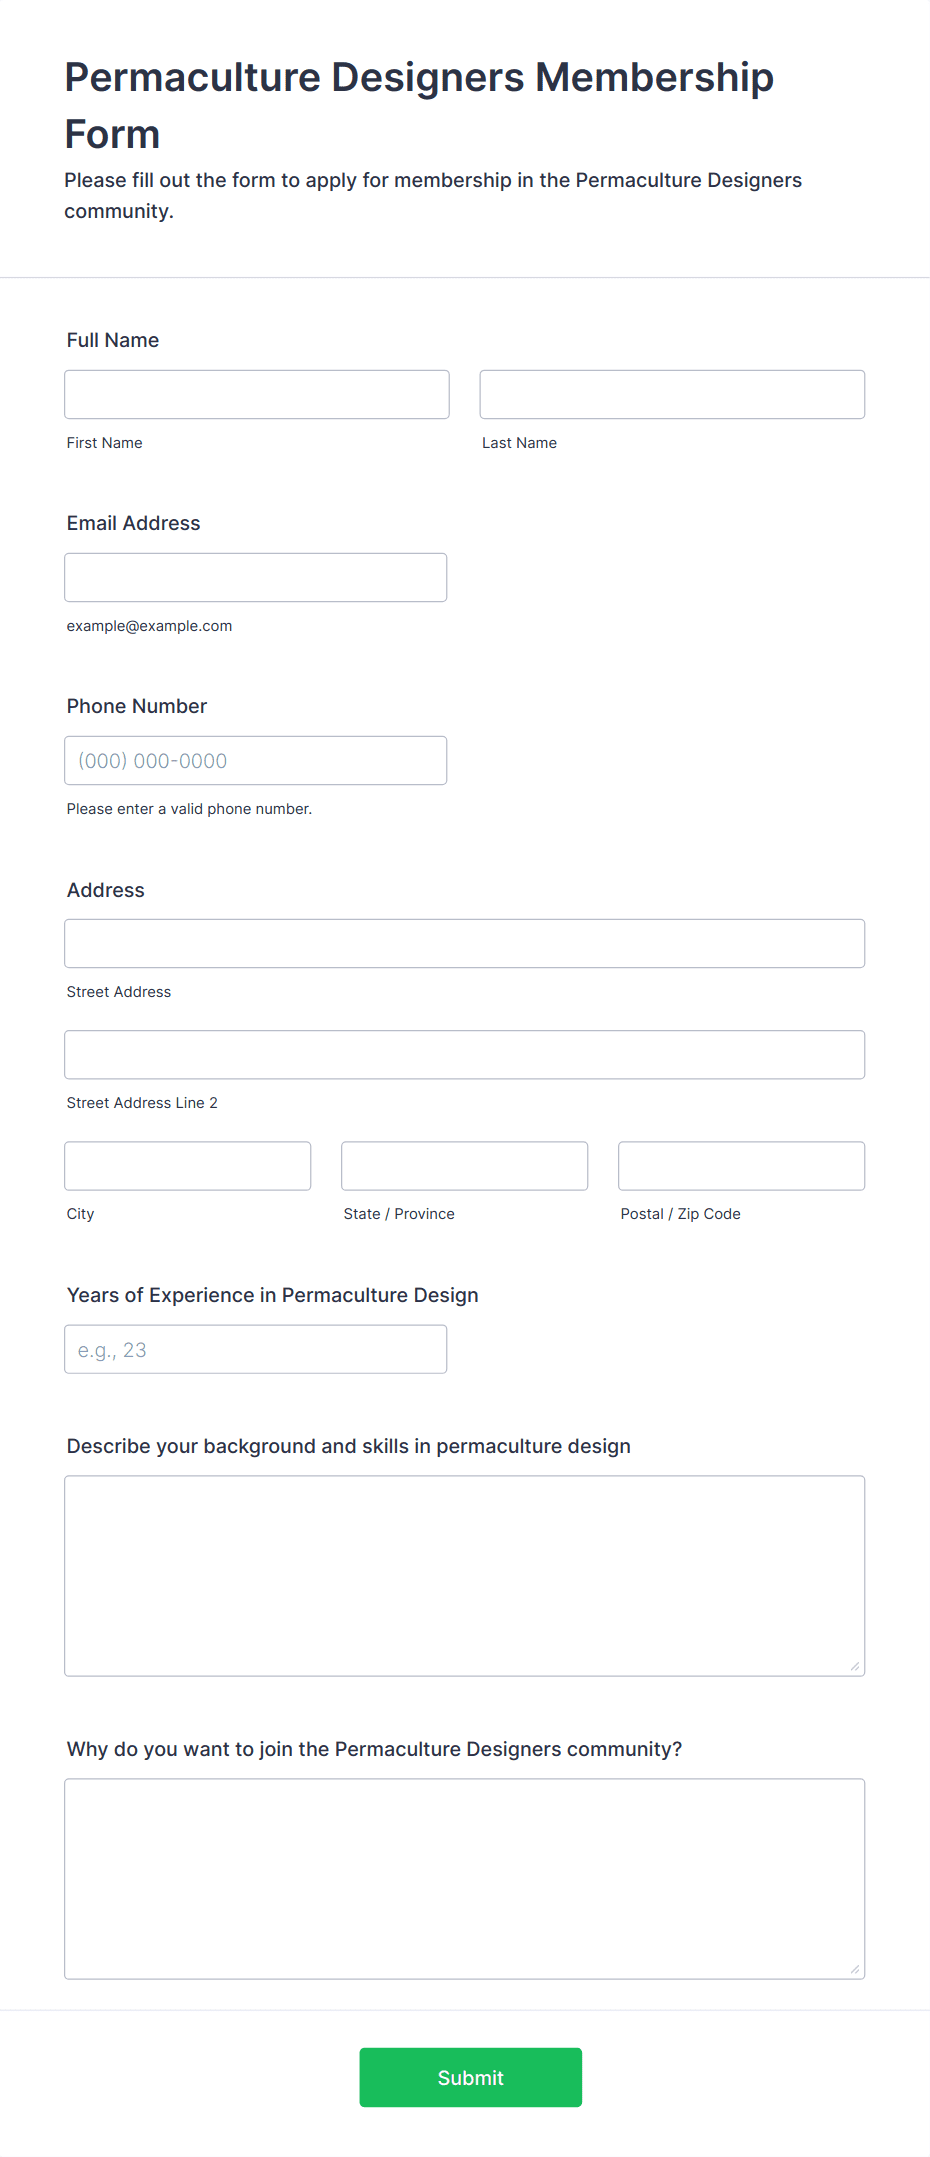The image size is (930, 2157).
Task: Click the Phone Number input box
Action: (256, 760)
